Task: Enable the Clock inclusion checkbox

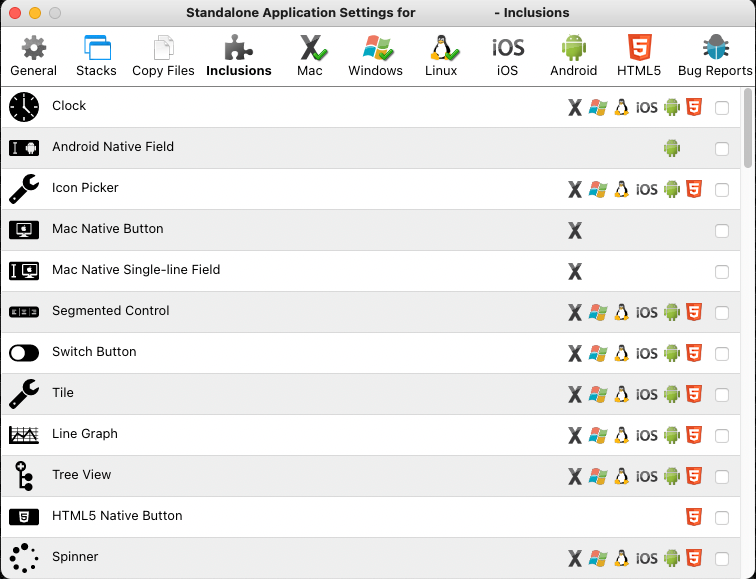Action: [x=722, y=108]
